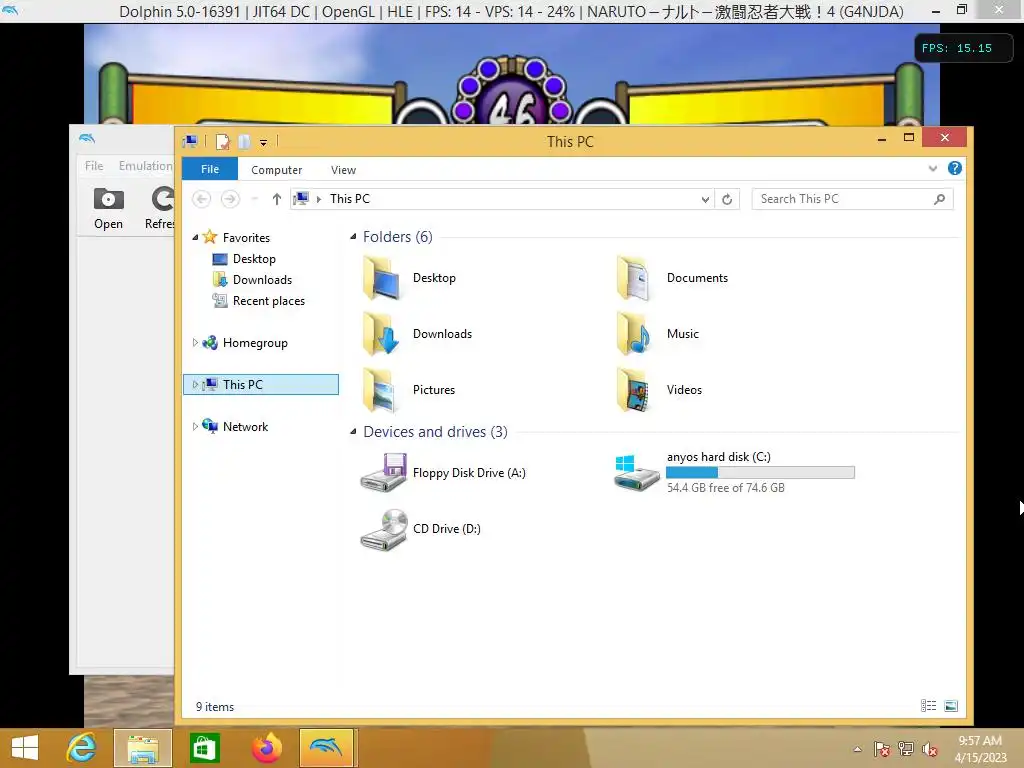The width and height of the screenshot is (1024, 768).
Task: Open the Pictures folder icon
Action: 381,390
